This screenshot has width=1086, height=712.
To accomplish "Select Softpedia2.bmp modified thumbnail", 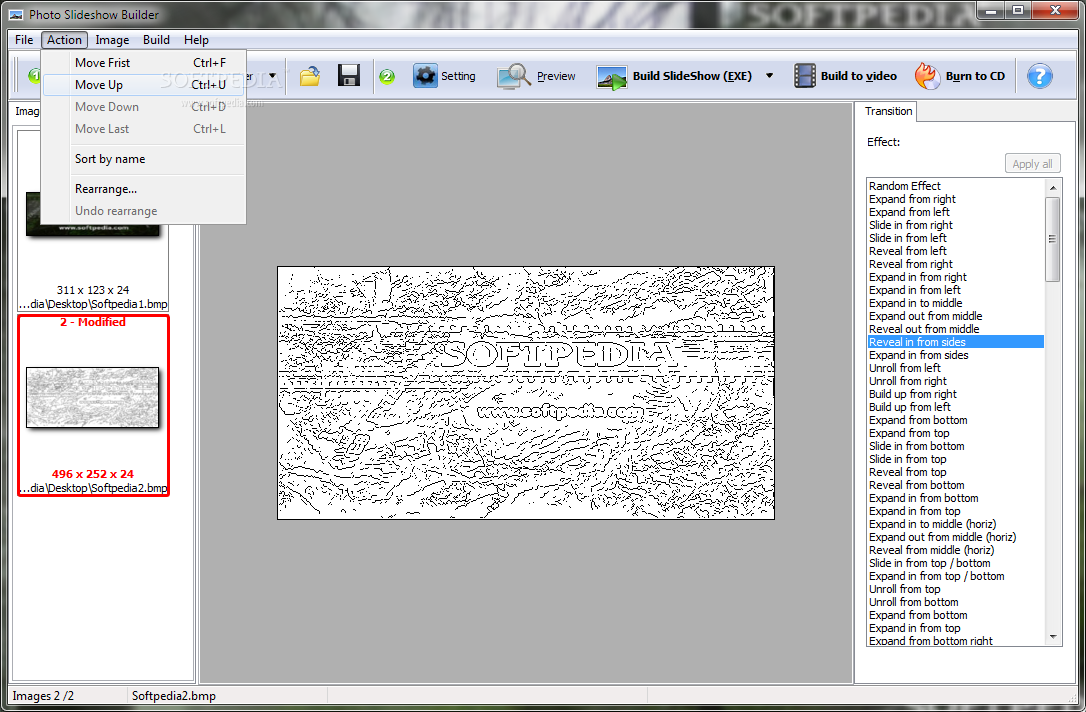I will [x=93, y=405].
